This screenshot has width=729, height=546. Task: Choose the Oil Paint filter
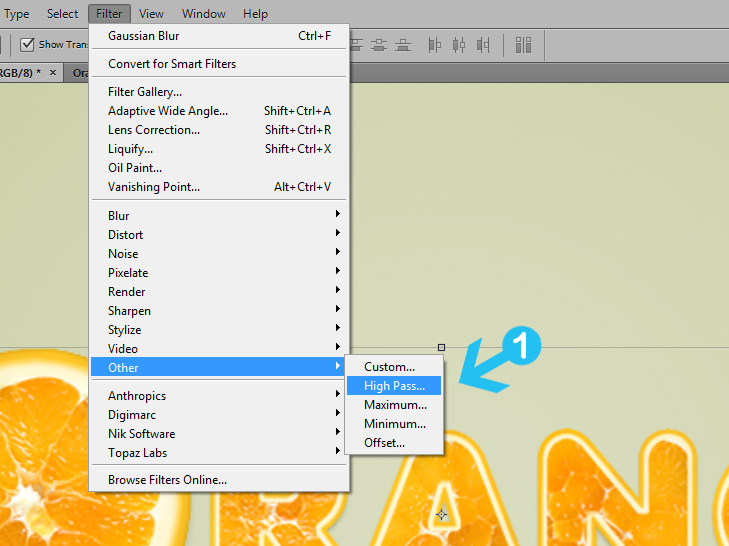coord(219,168)
